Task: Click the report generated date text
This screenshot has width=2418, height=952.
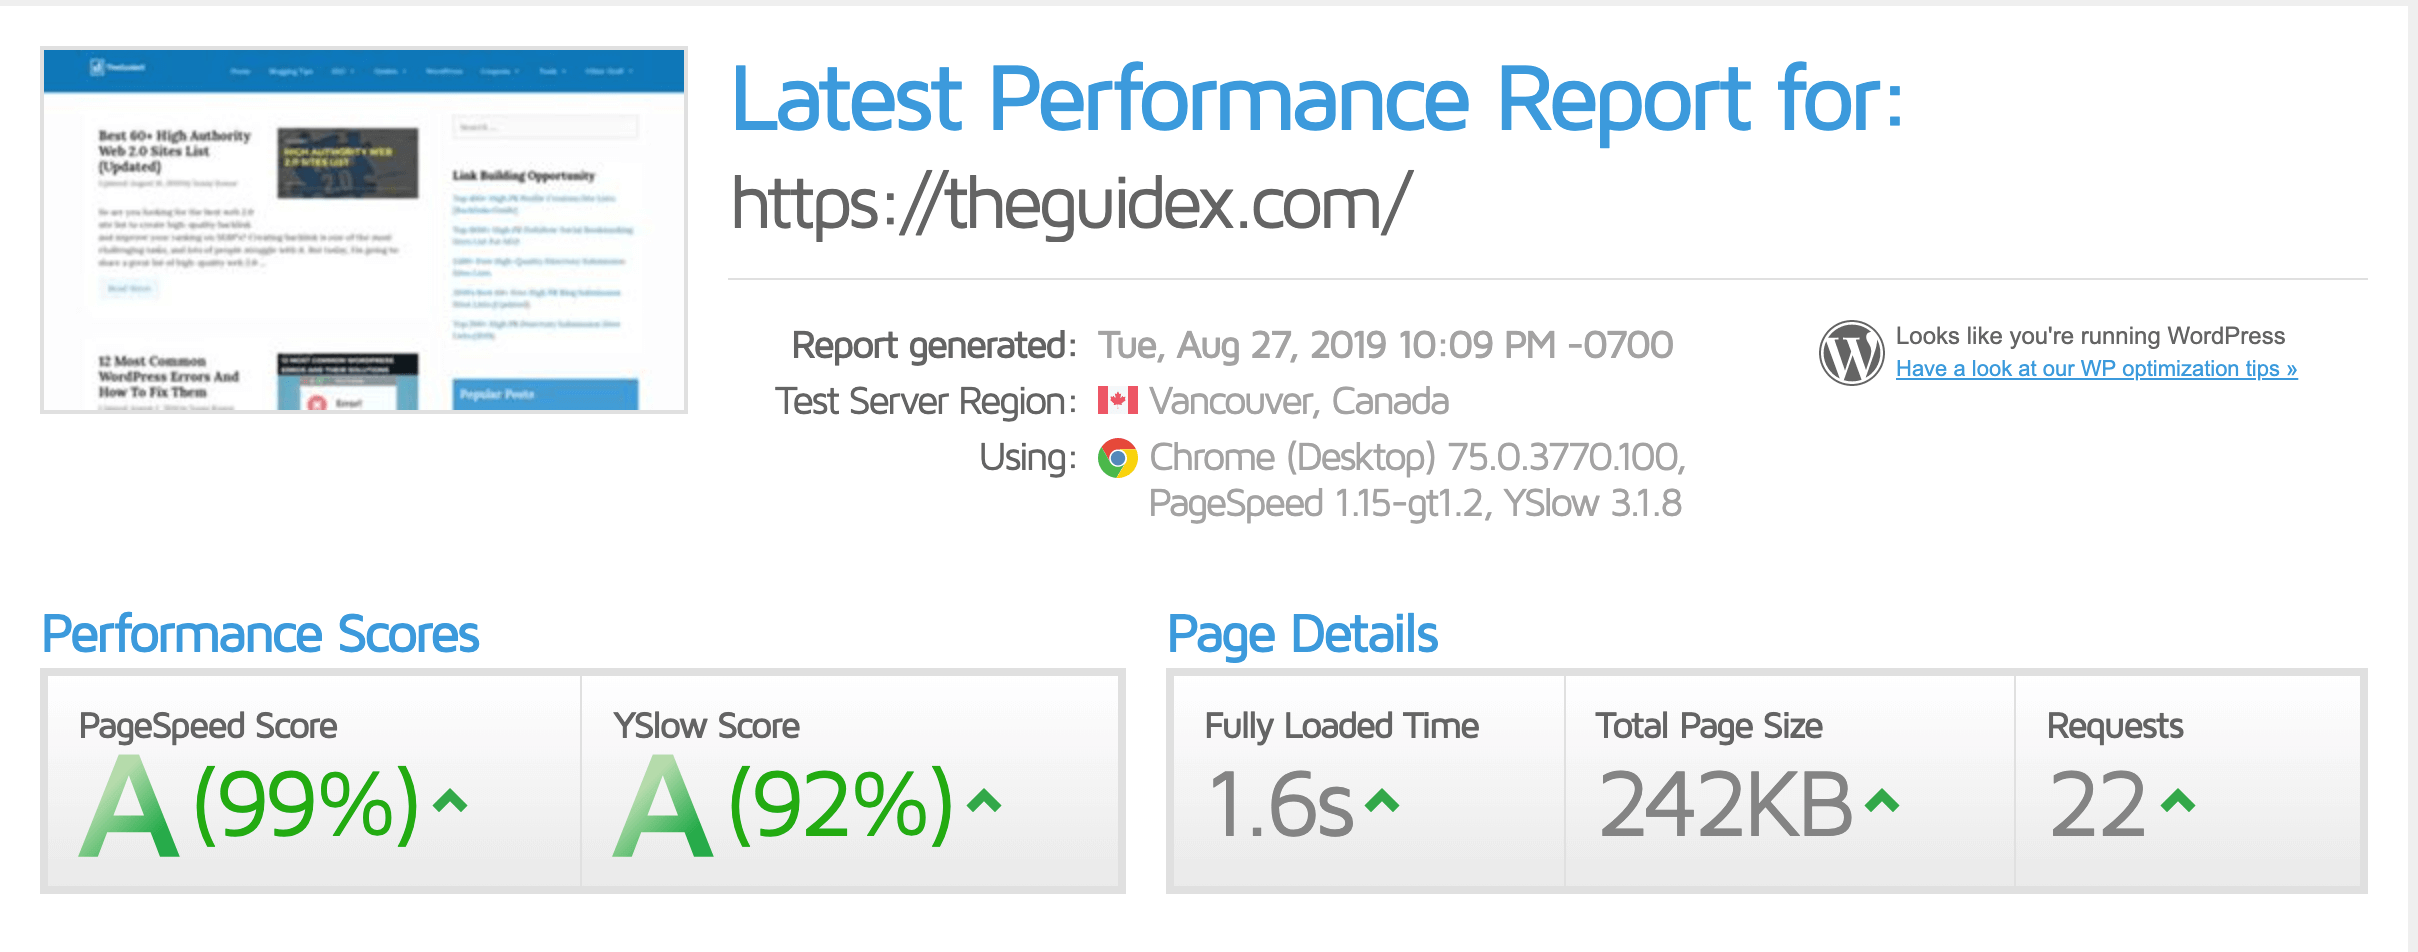Action: 1386,345
